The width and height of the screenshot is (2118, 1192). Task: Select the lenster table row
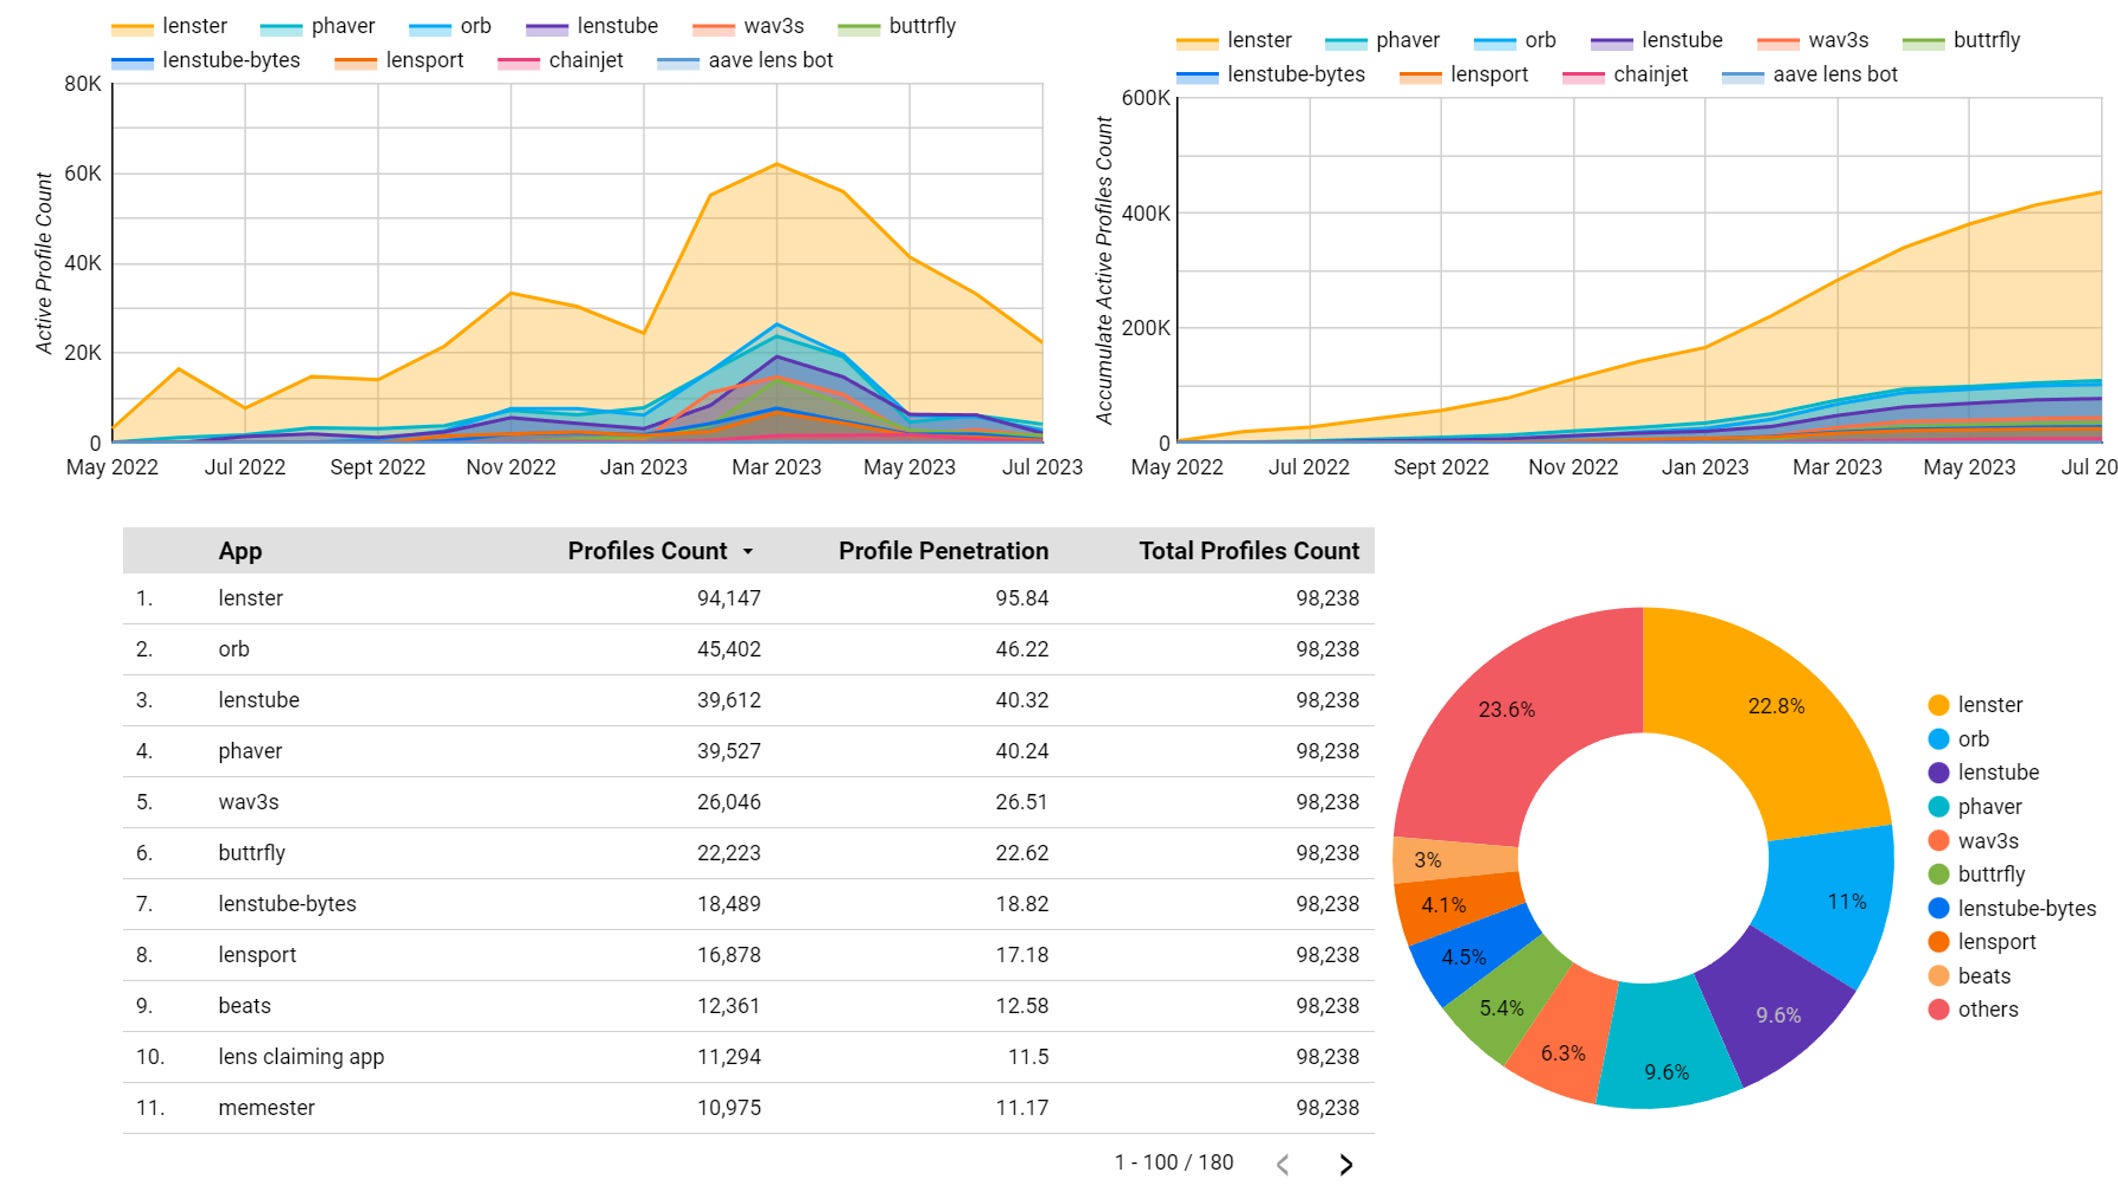(x=250, y=598)
